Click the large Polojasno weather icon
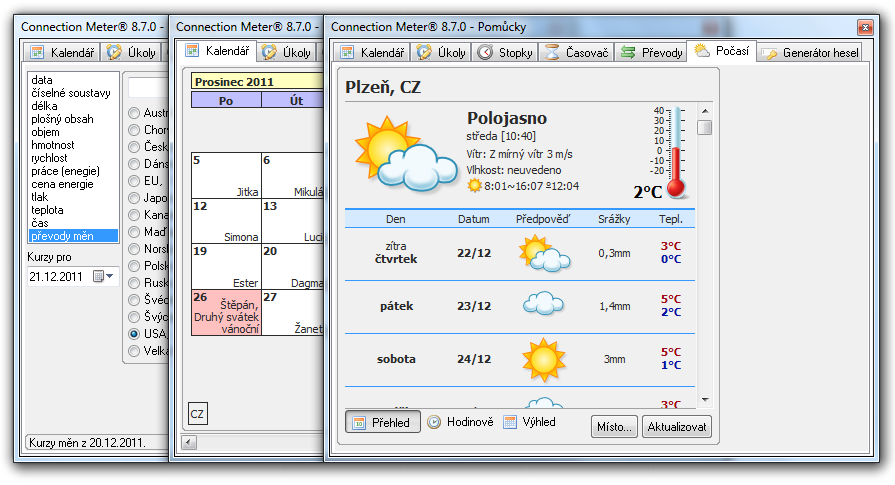 pyautogui.click(x=405, y=154)
